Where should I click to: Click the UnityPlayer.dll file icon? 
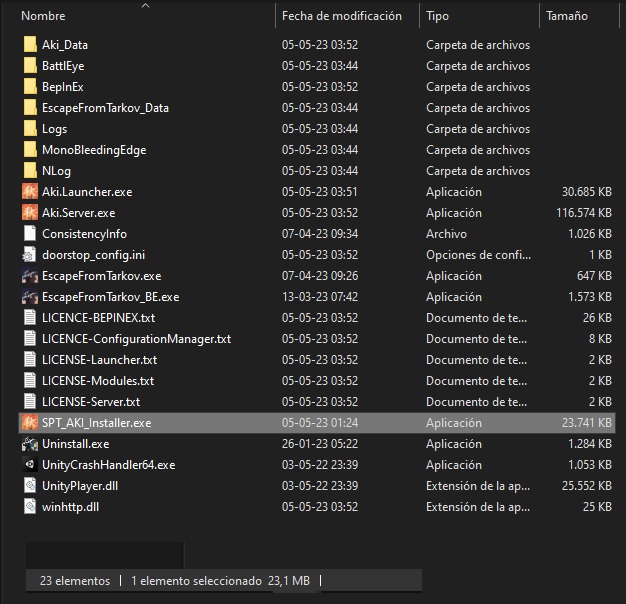[x=30, y=486]
